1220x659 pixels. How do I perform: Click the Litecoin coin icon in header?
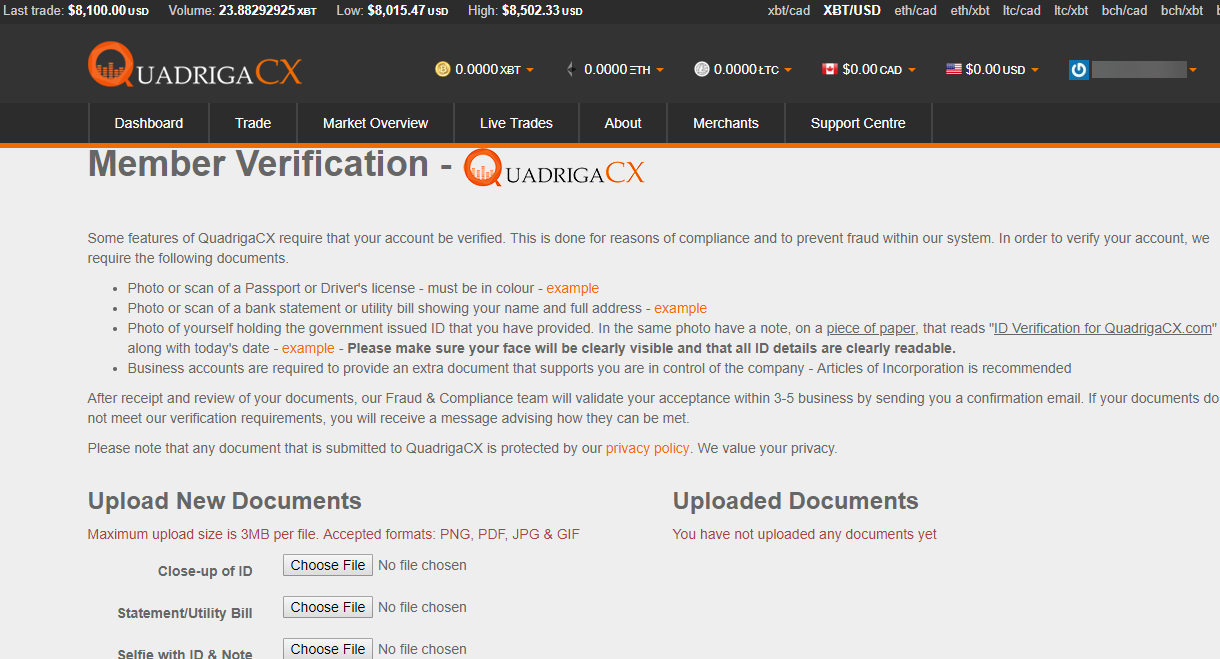(x=702, y=69)
